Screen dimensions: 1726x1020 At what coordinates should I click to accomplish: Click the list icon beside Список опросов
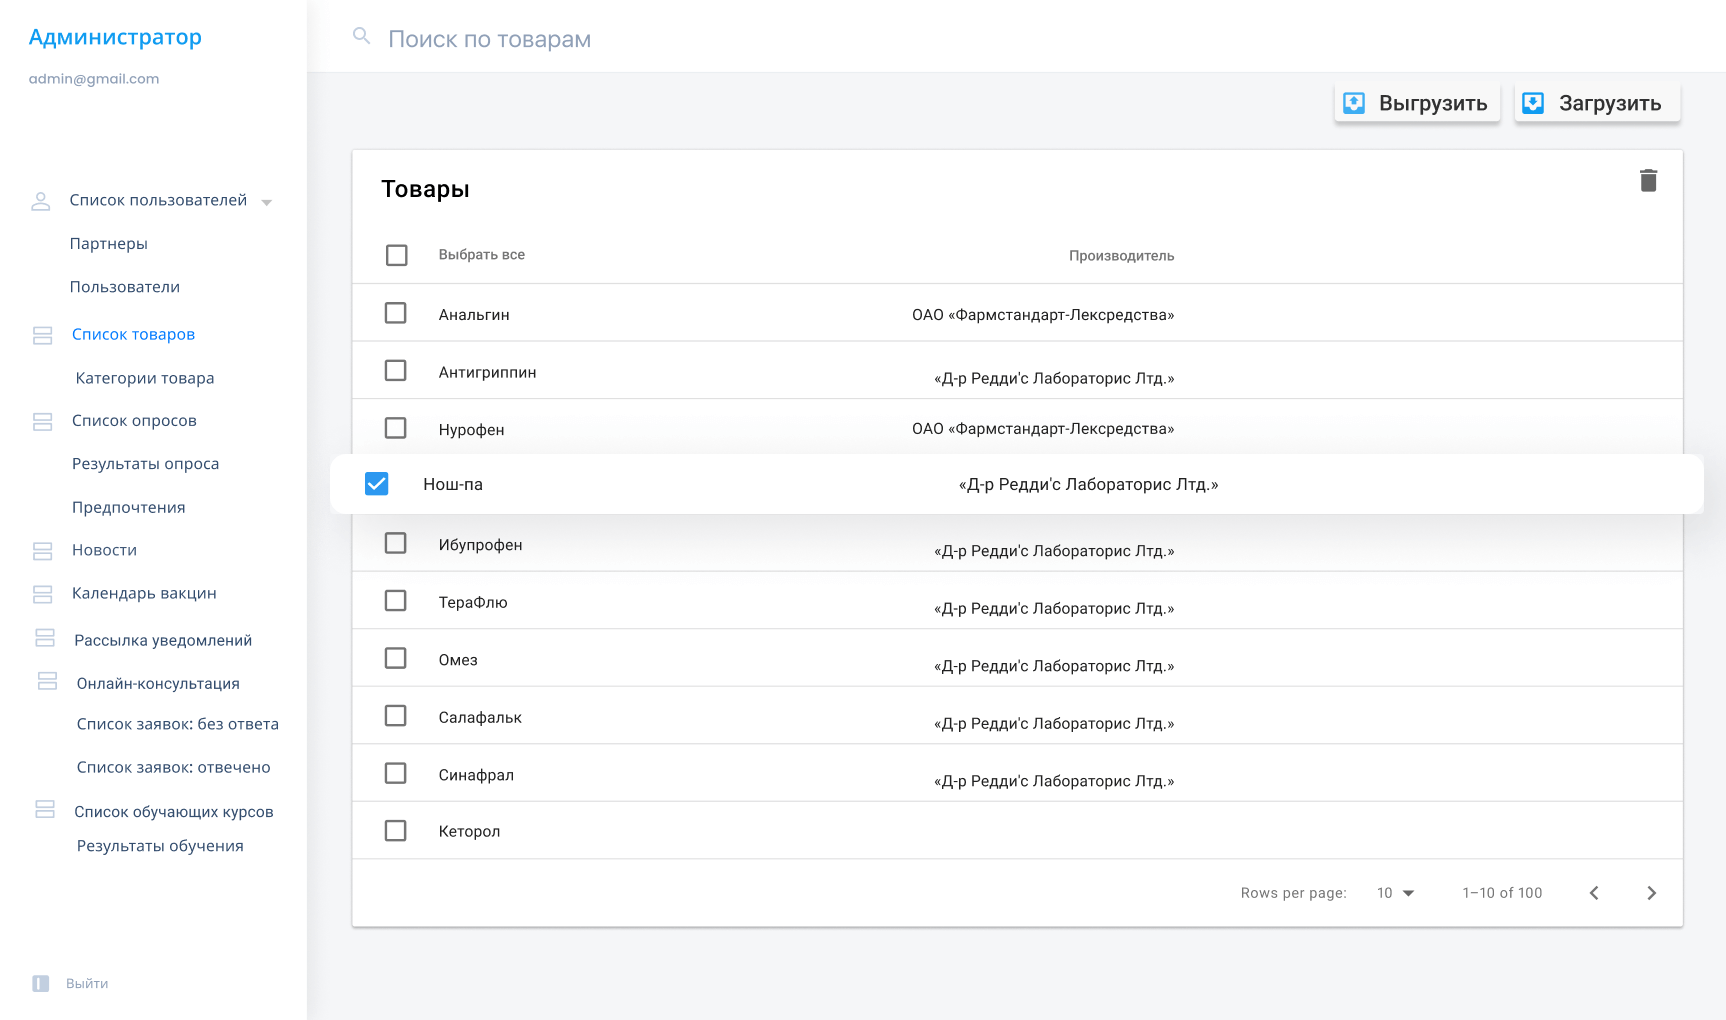(x=42, y=422)
